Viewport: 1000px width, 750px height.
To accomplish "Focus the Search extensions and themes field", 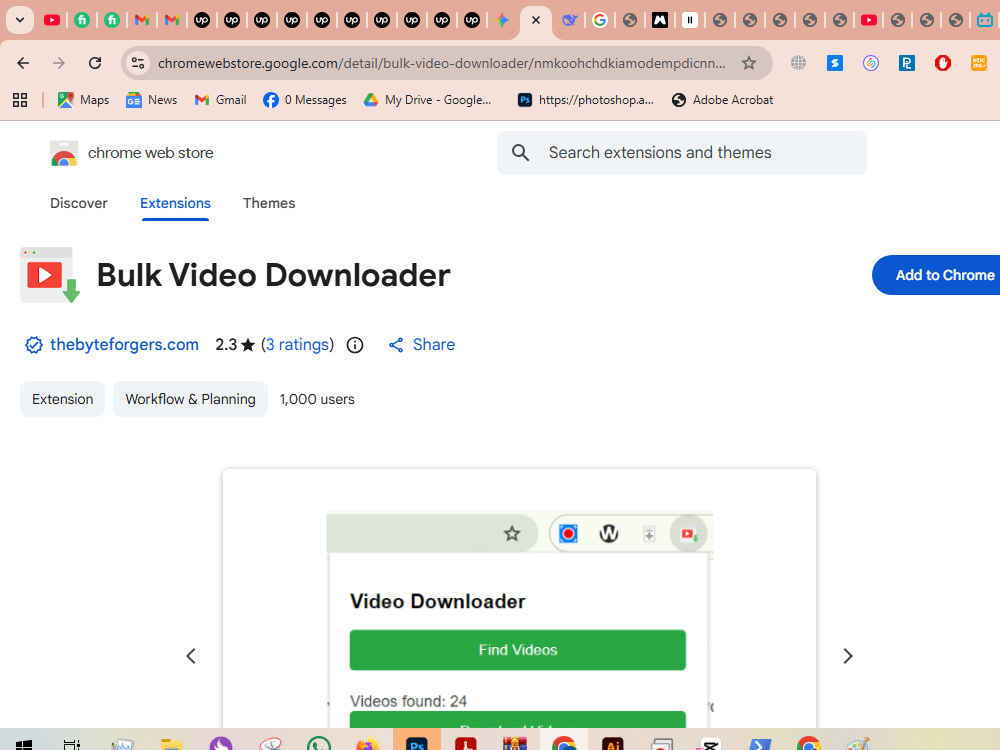I will point(682,153).
